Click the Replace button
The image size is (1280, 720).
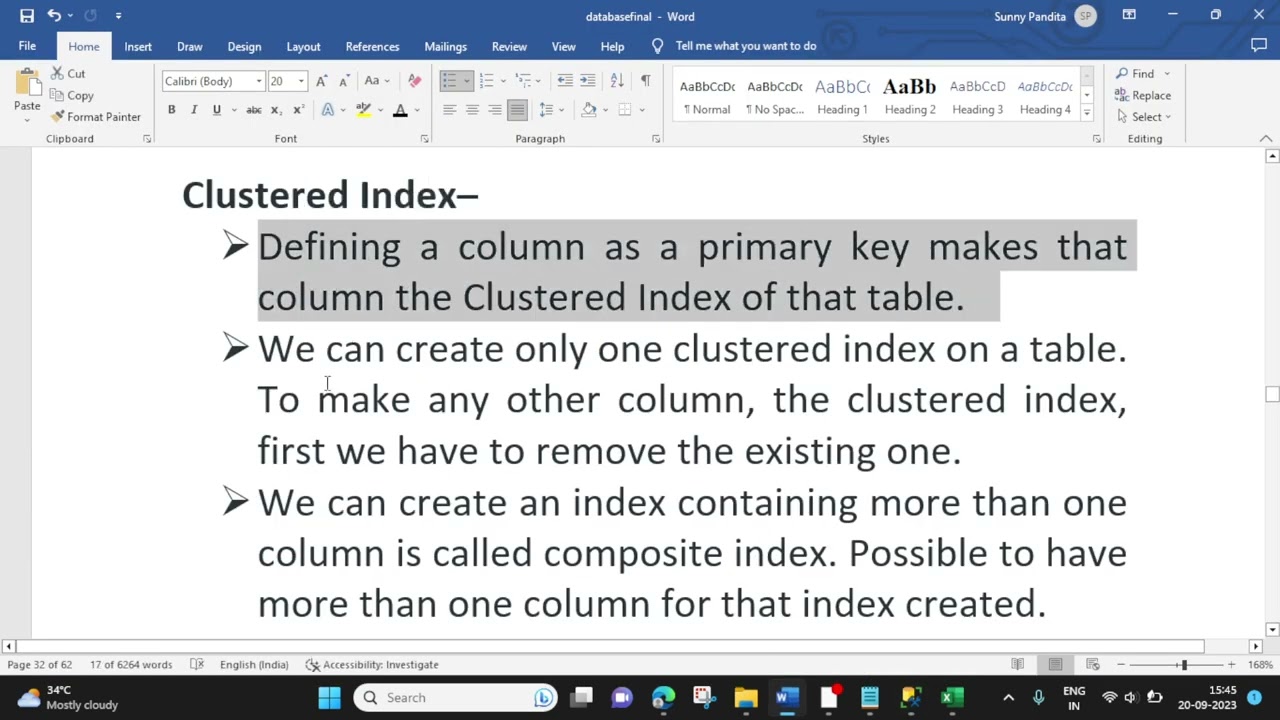click(x=1144, y=96)
